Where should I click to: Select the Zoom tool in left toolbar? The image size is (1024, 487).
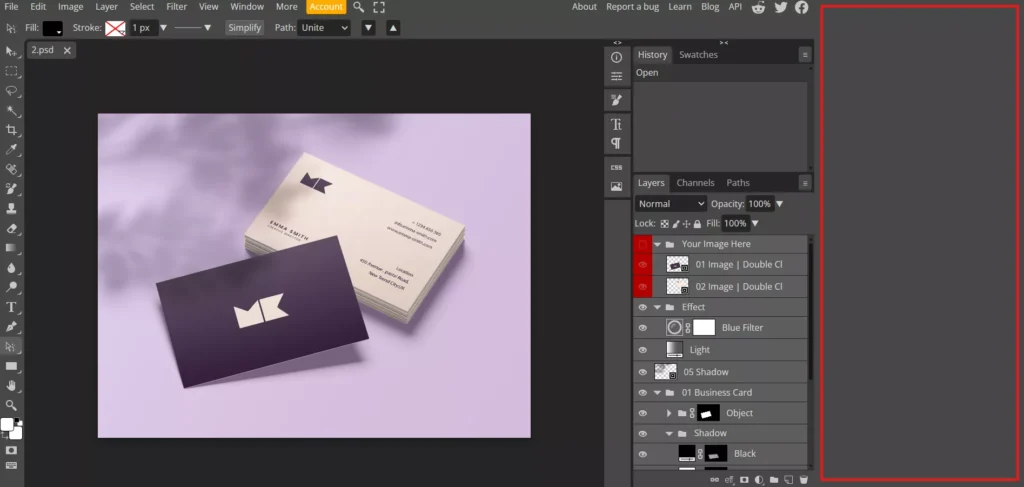pyautogui.click(x=11, y=405)
